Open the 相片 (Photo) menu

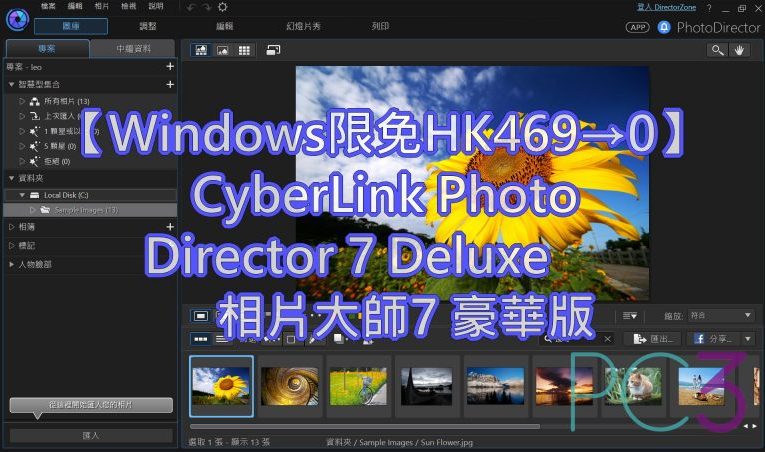[102, 6]
